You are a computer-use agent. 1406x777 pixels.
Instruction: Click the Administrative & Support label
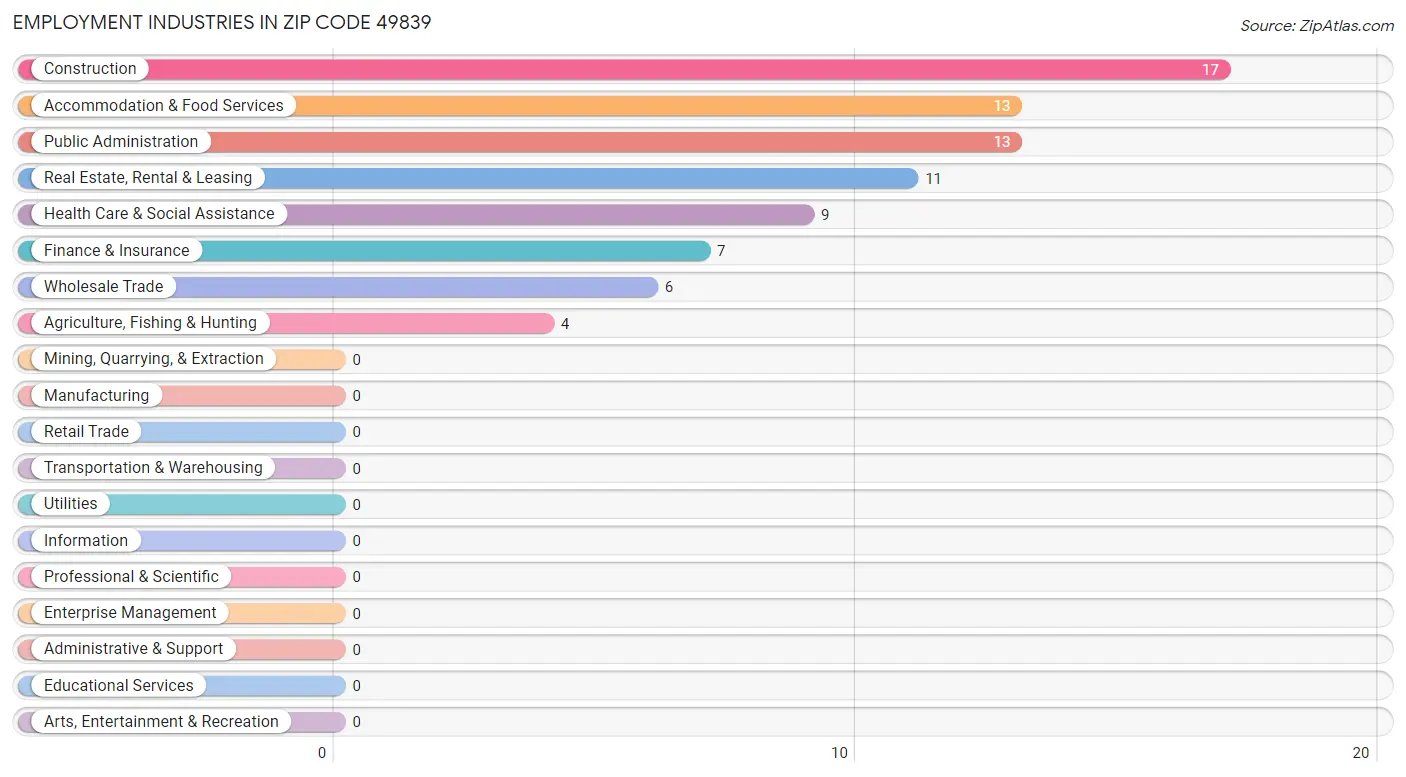[x=134, y=649]
